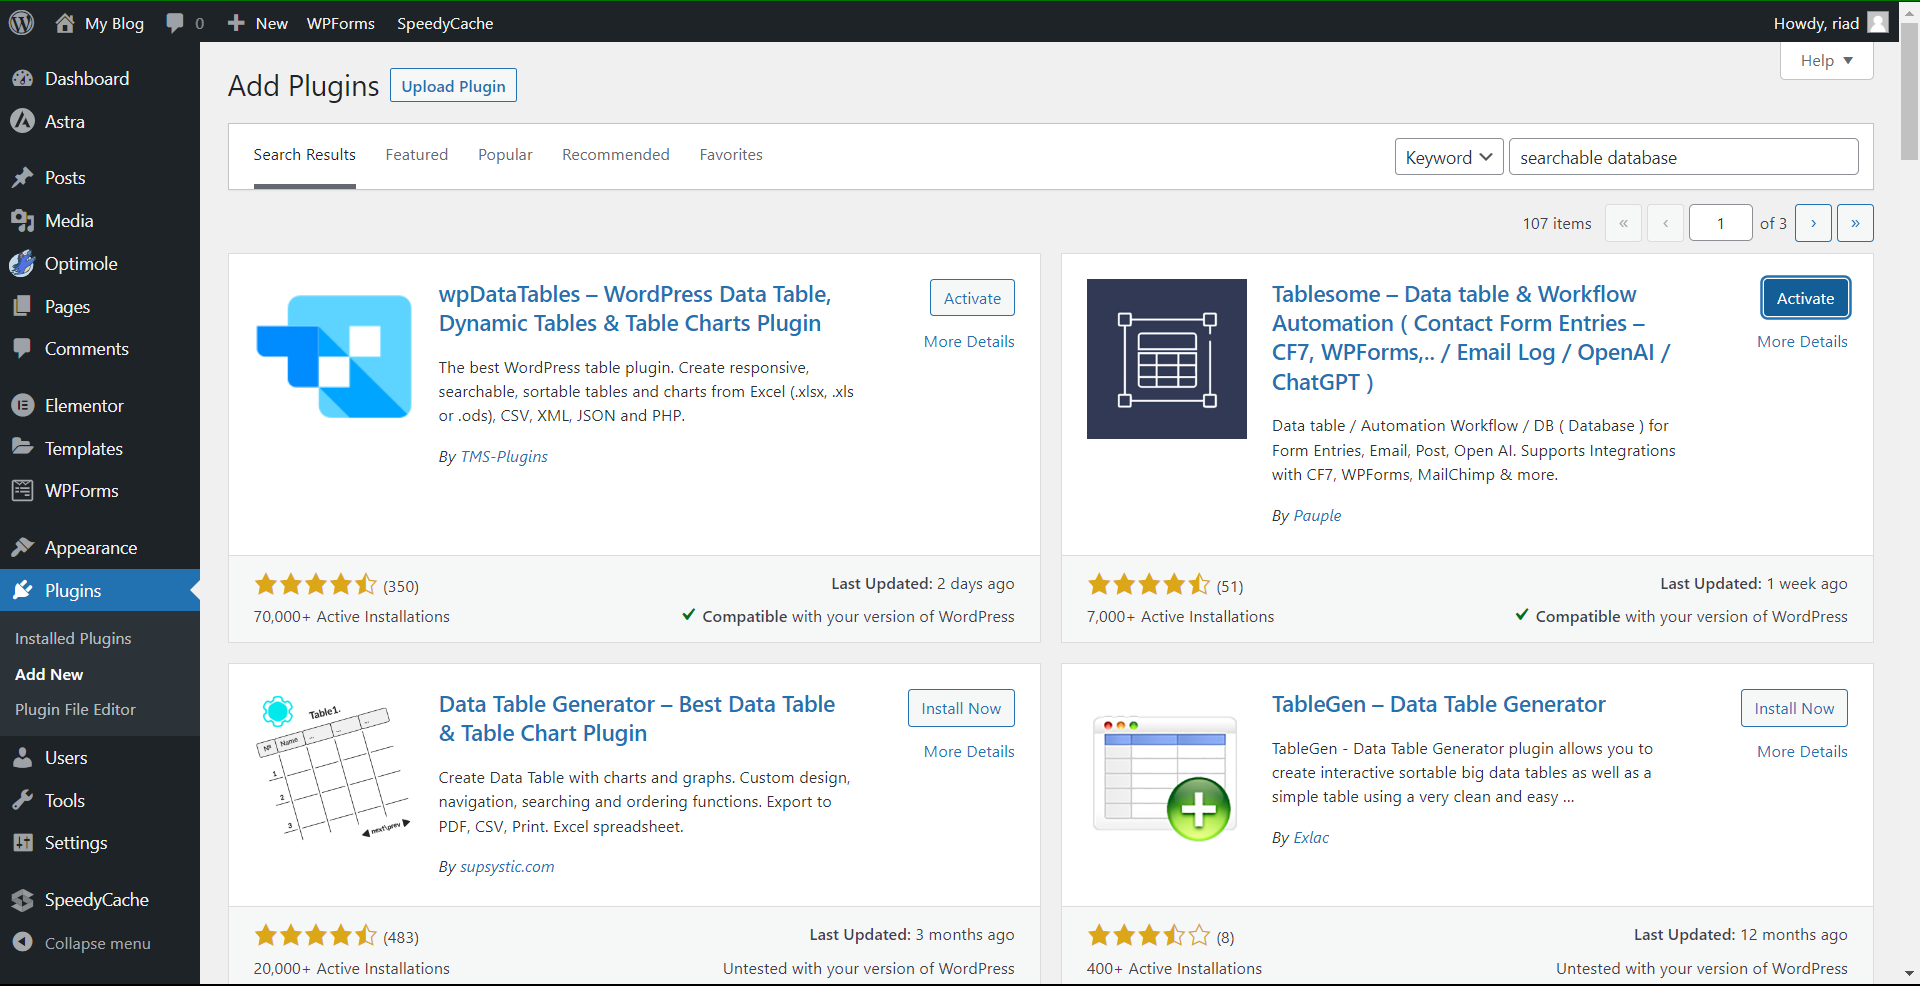Open the Dashboard from the sidebar
Image resolution: width=1920 pixels, height=986 pixels.
[24, 78]
